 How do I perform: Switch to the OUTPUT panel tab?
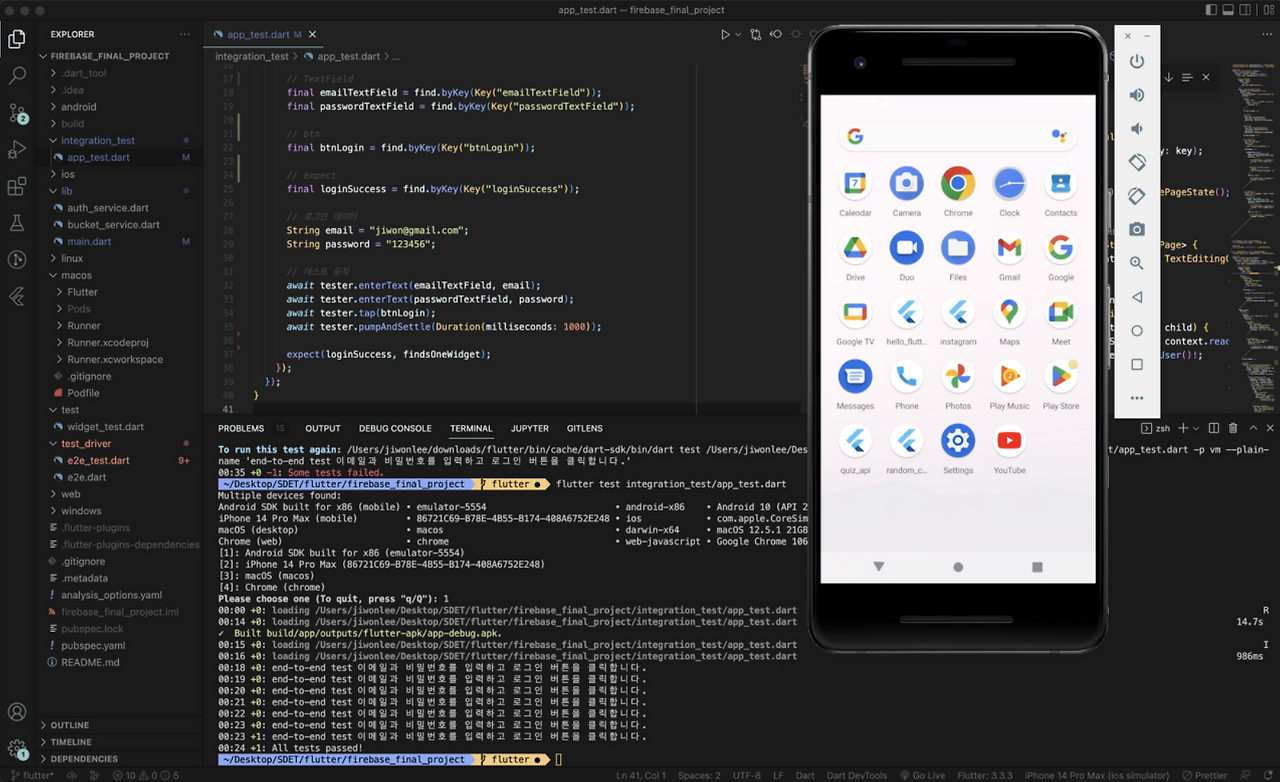(323, 428)
